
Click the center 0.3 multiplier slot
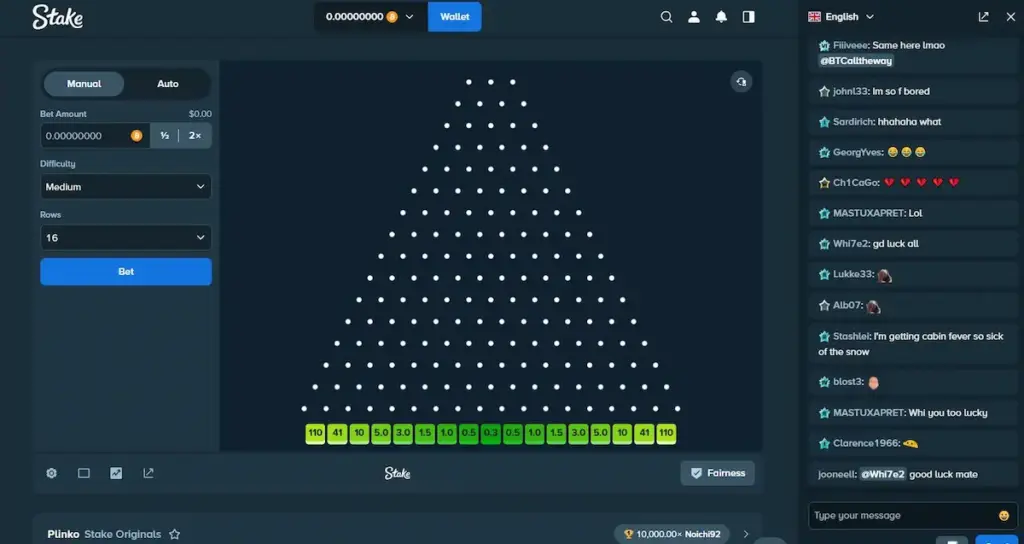(490, 433)
